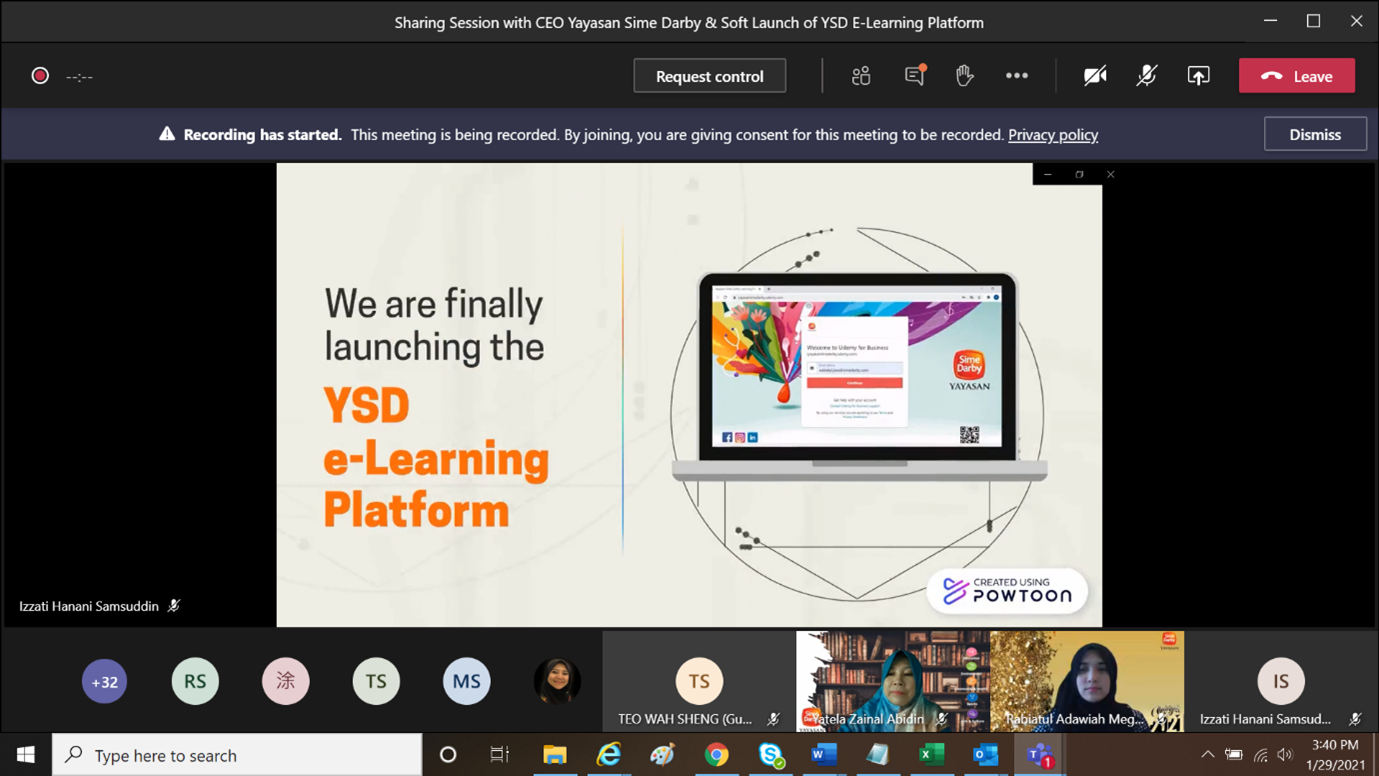Image resolution: width=1379 pixels, height=776 pixels.
Task: Show hidden system tray icons chevron
Action: tap(1207, 755)
